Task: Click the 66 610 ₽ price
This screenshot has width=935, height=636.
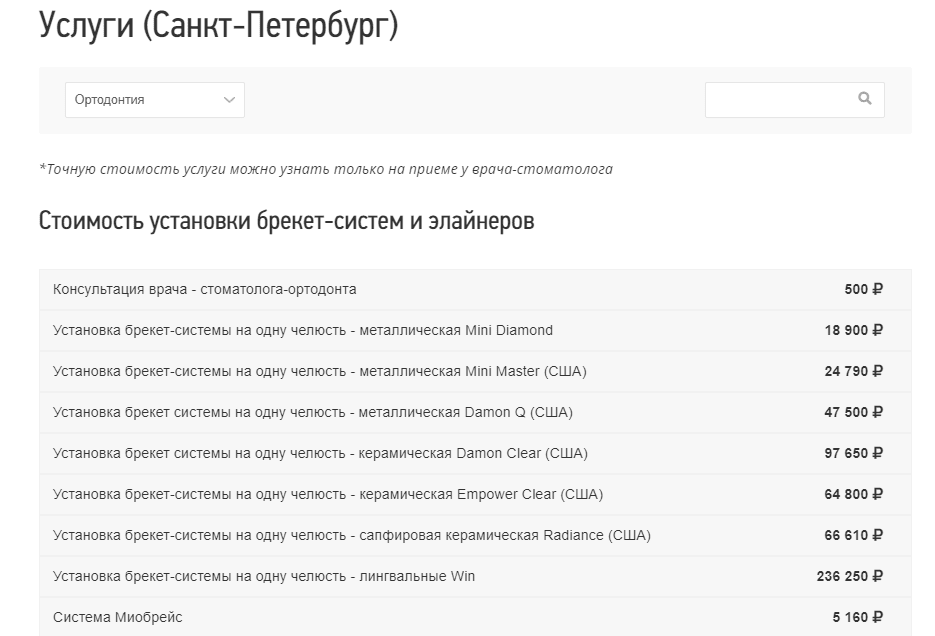Action: coord(853,535)
